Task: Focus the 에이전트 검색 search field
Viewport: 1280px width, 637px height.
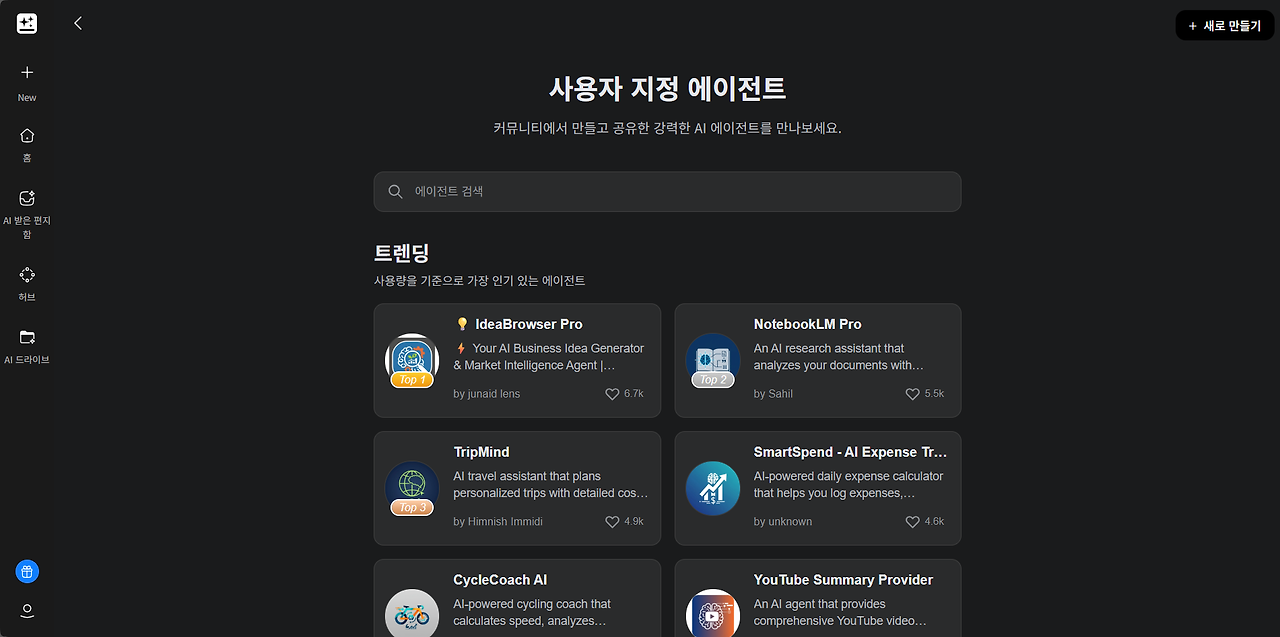Action: [667, 191]
